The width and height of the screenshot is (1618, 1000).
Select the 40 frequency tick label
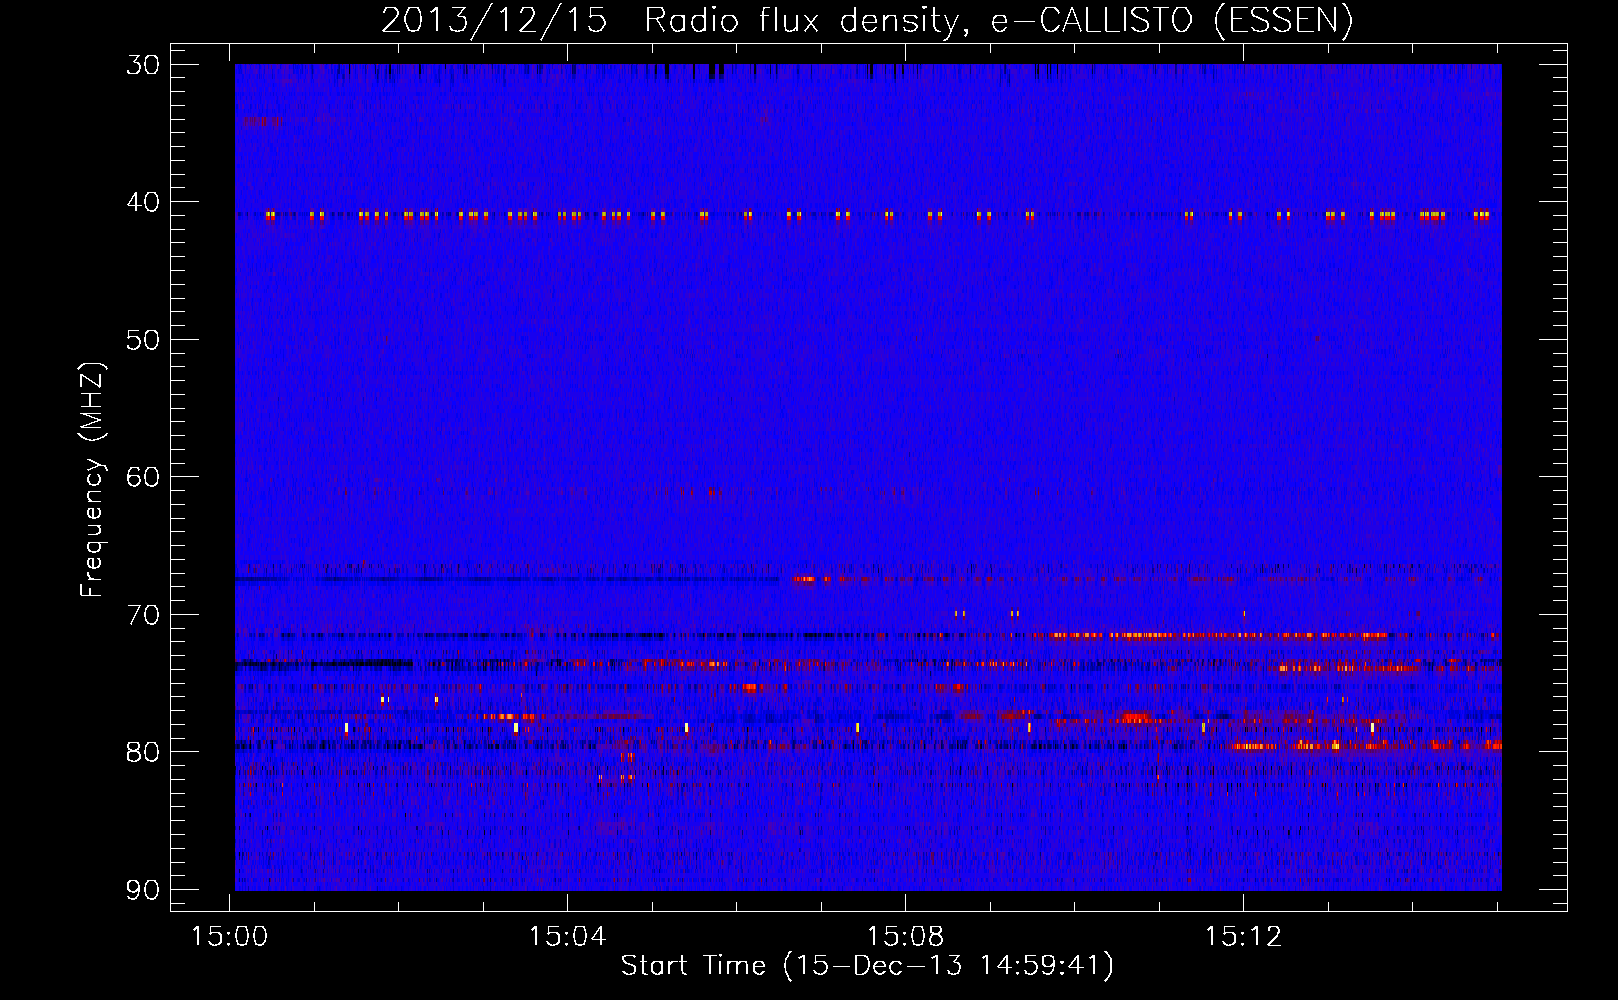point(143,202)
